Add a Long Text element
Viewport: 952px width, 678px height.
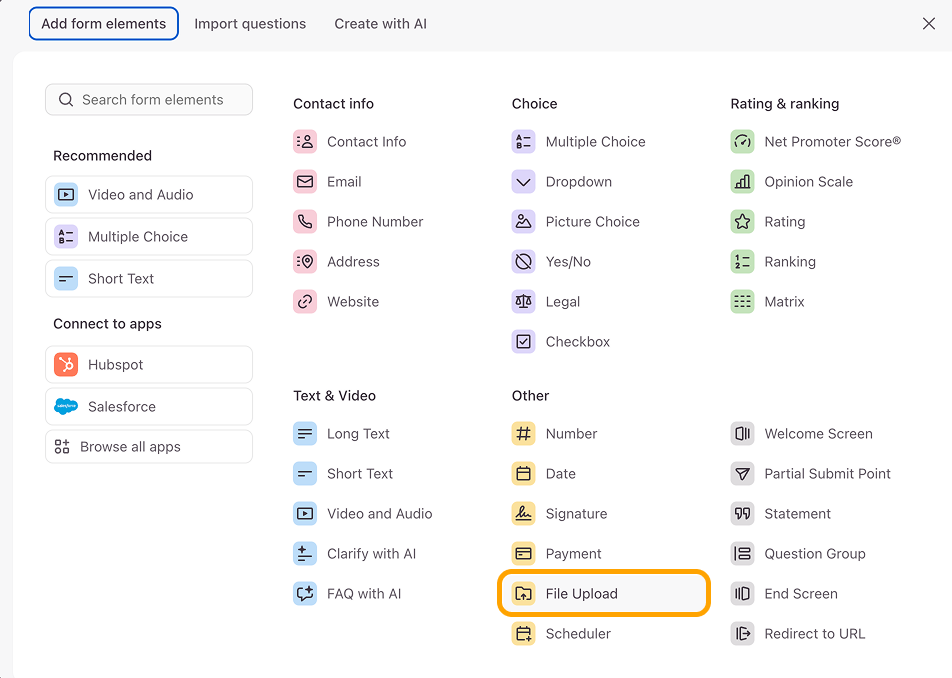tap(341, 433)
